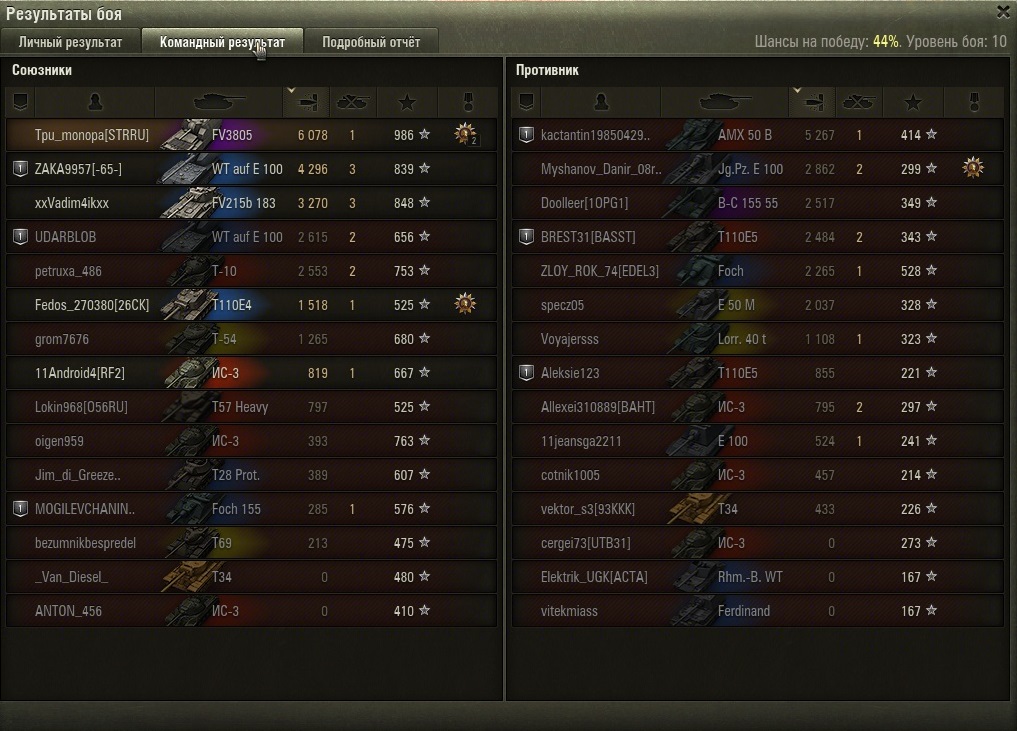Click damage value 6 078

click(x=313, y=135)
